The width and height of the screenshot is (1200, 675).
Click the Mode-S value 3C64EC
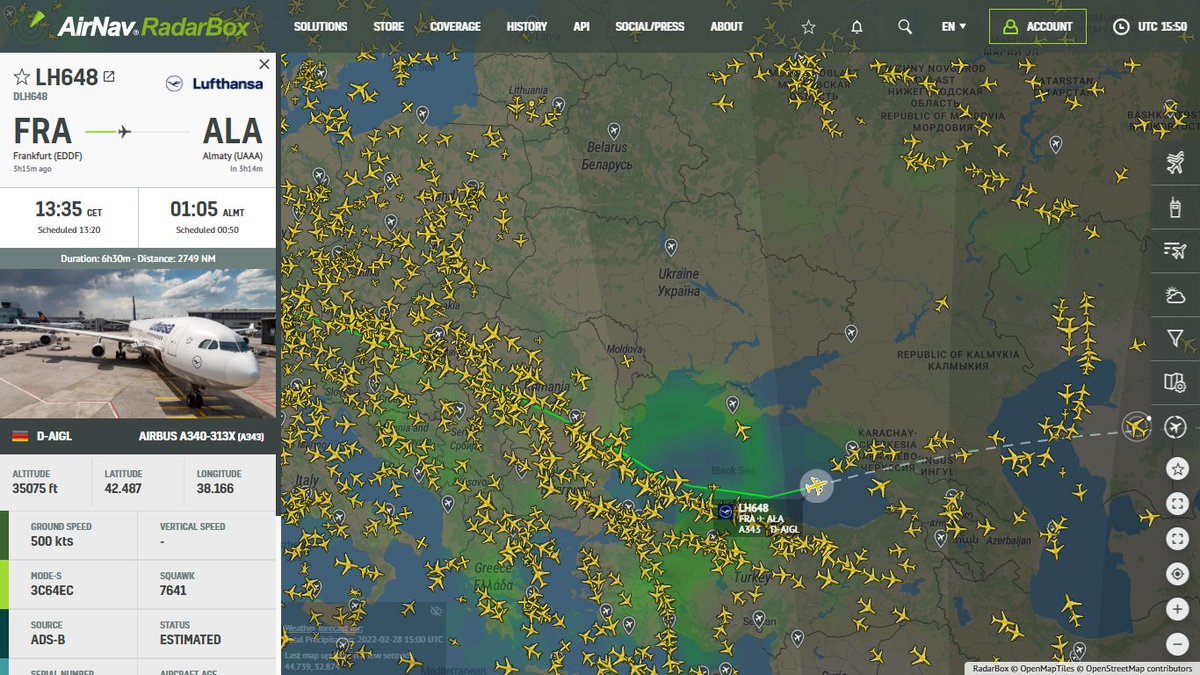[52, 590]
